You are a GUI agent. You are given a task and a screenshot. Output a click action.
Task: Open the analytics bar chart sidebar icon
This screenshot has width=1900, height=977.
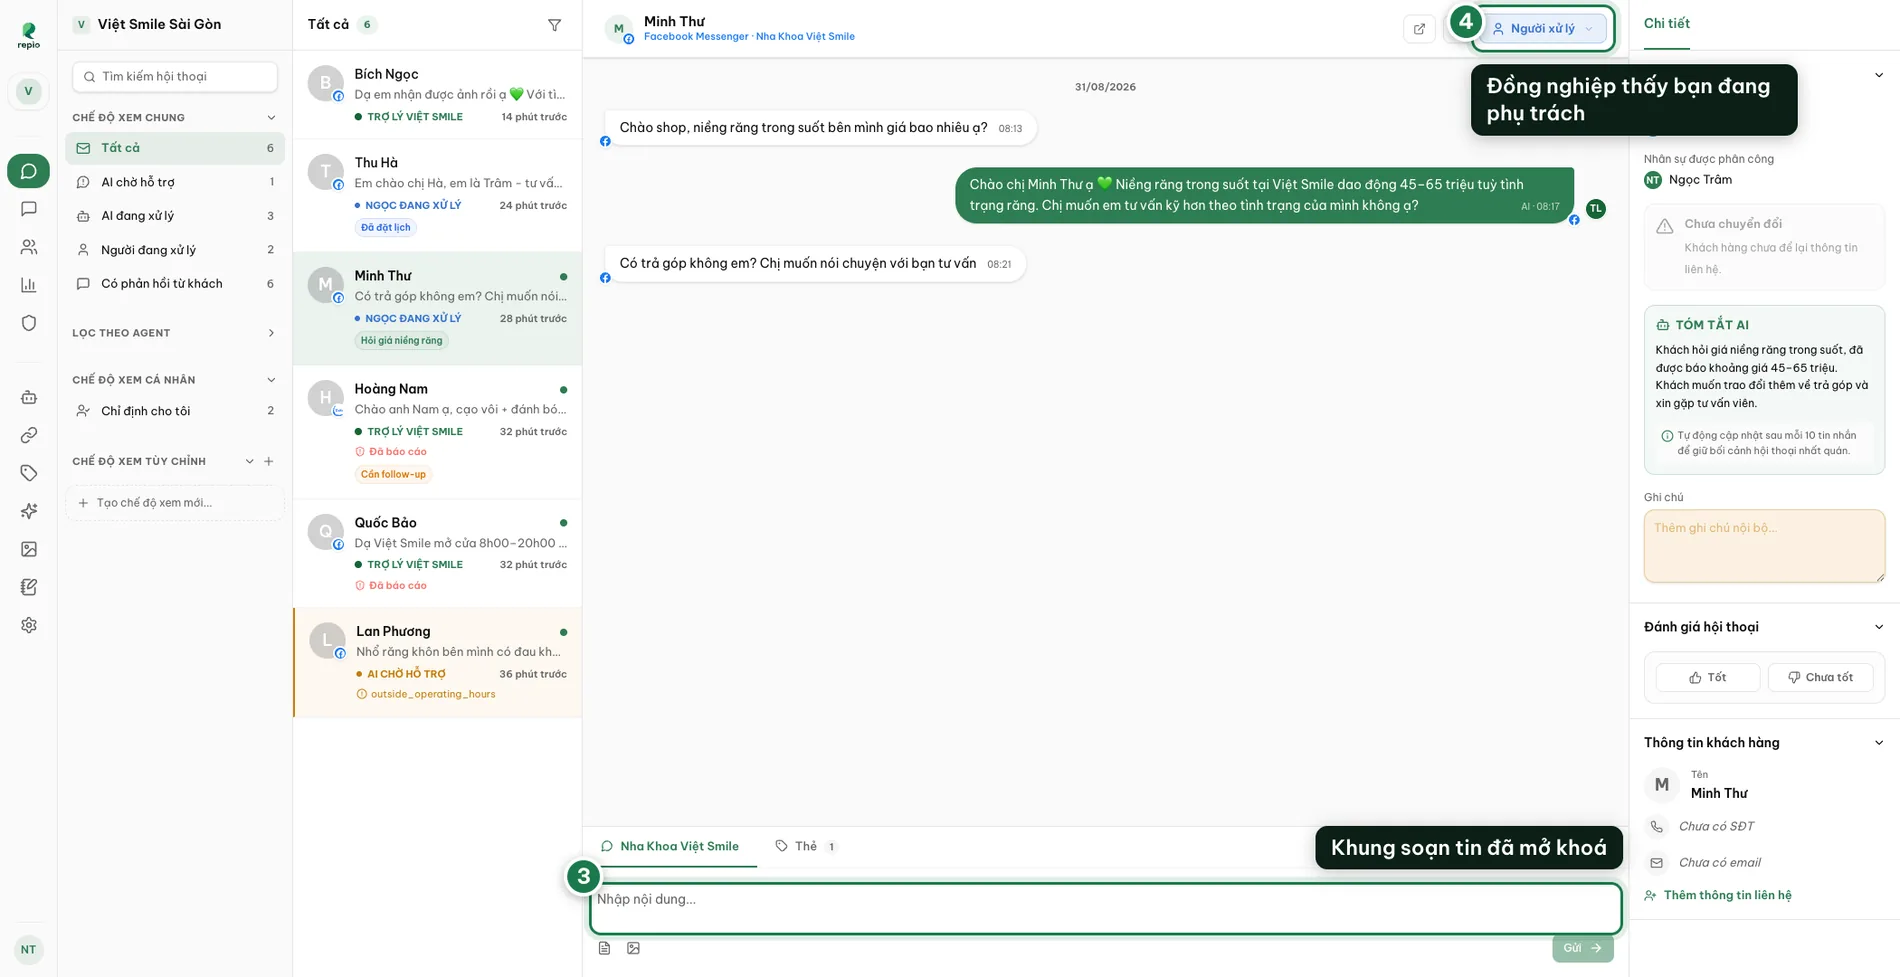coord(29,285)
